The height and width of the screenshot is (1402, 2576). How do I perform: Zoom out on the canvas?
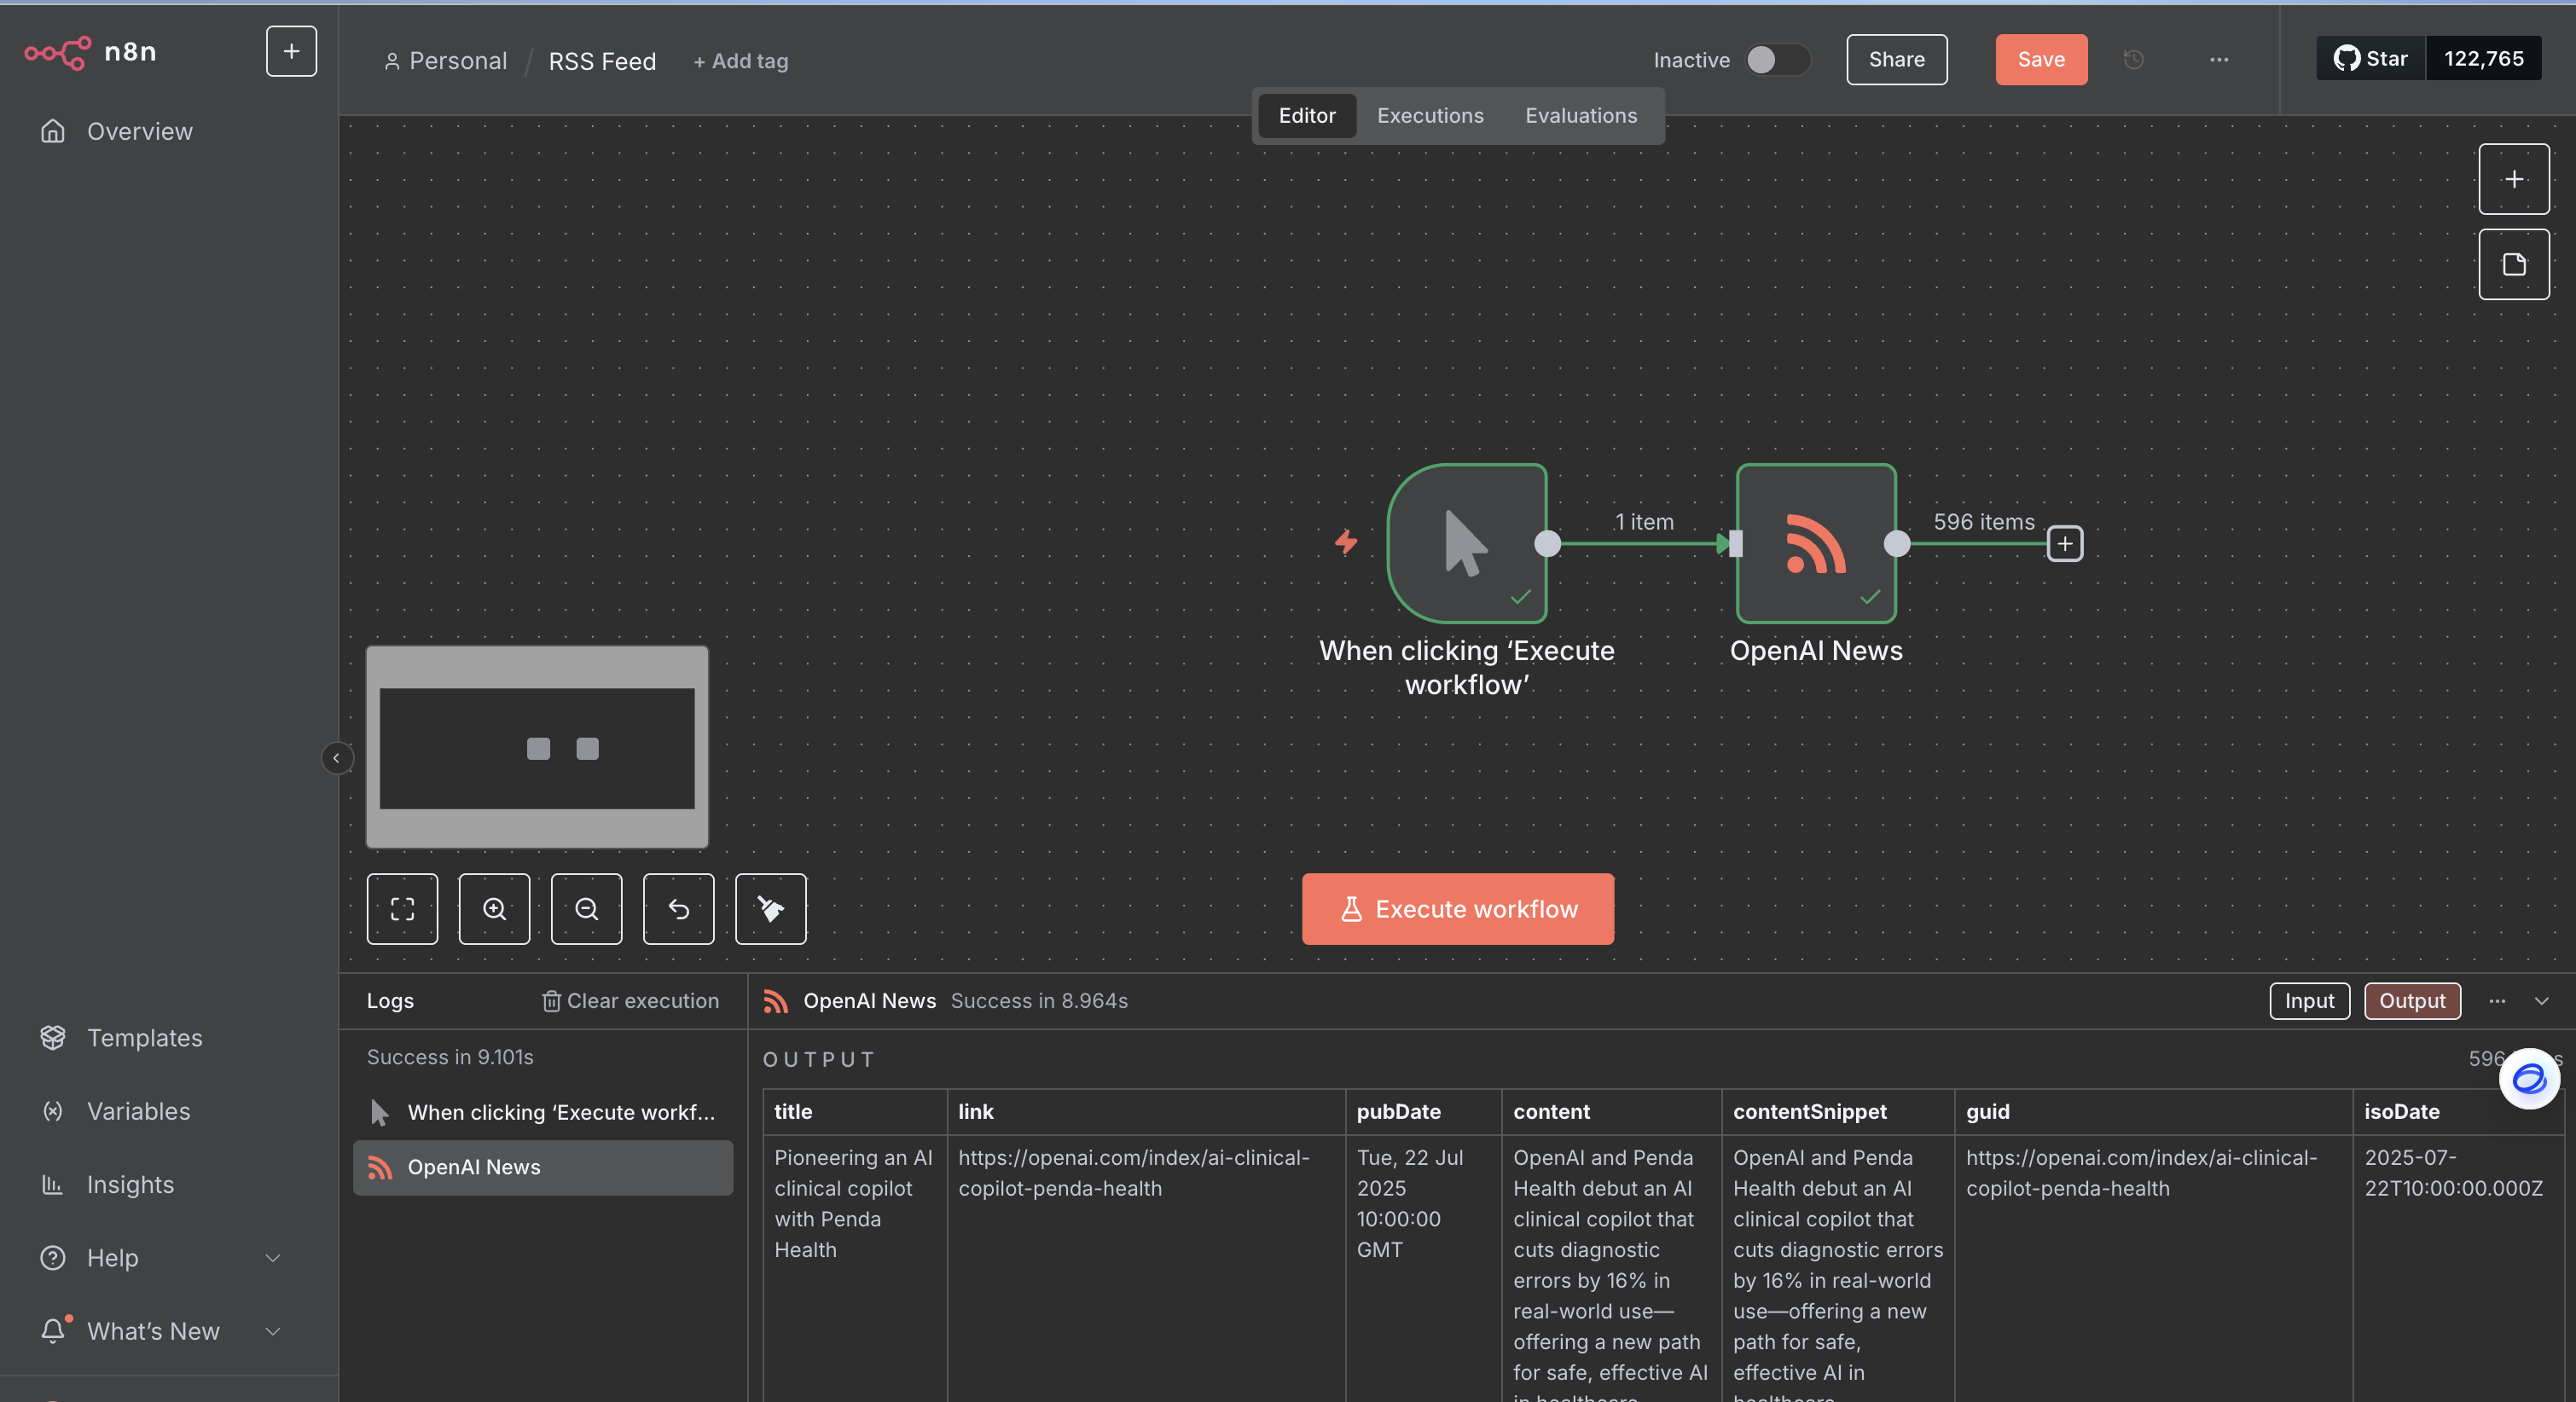[586, 908]
